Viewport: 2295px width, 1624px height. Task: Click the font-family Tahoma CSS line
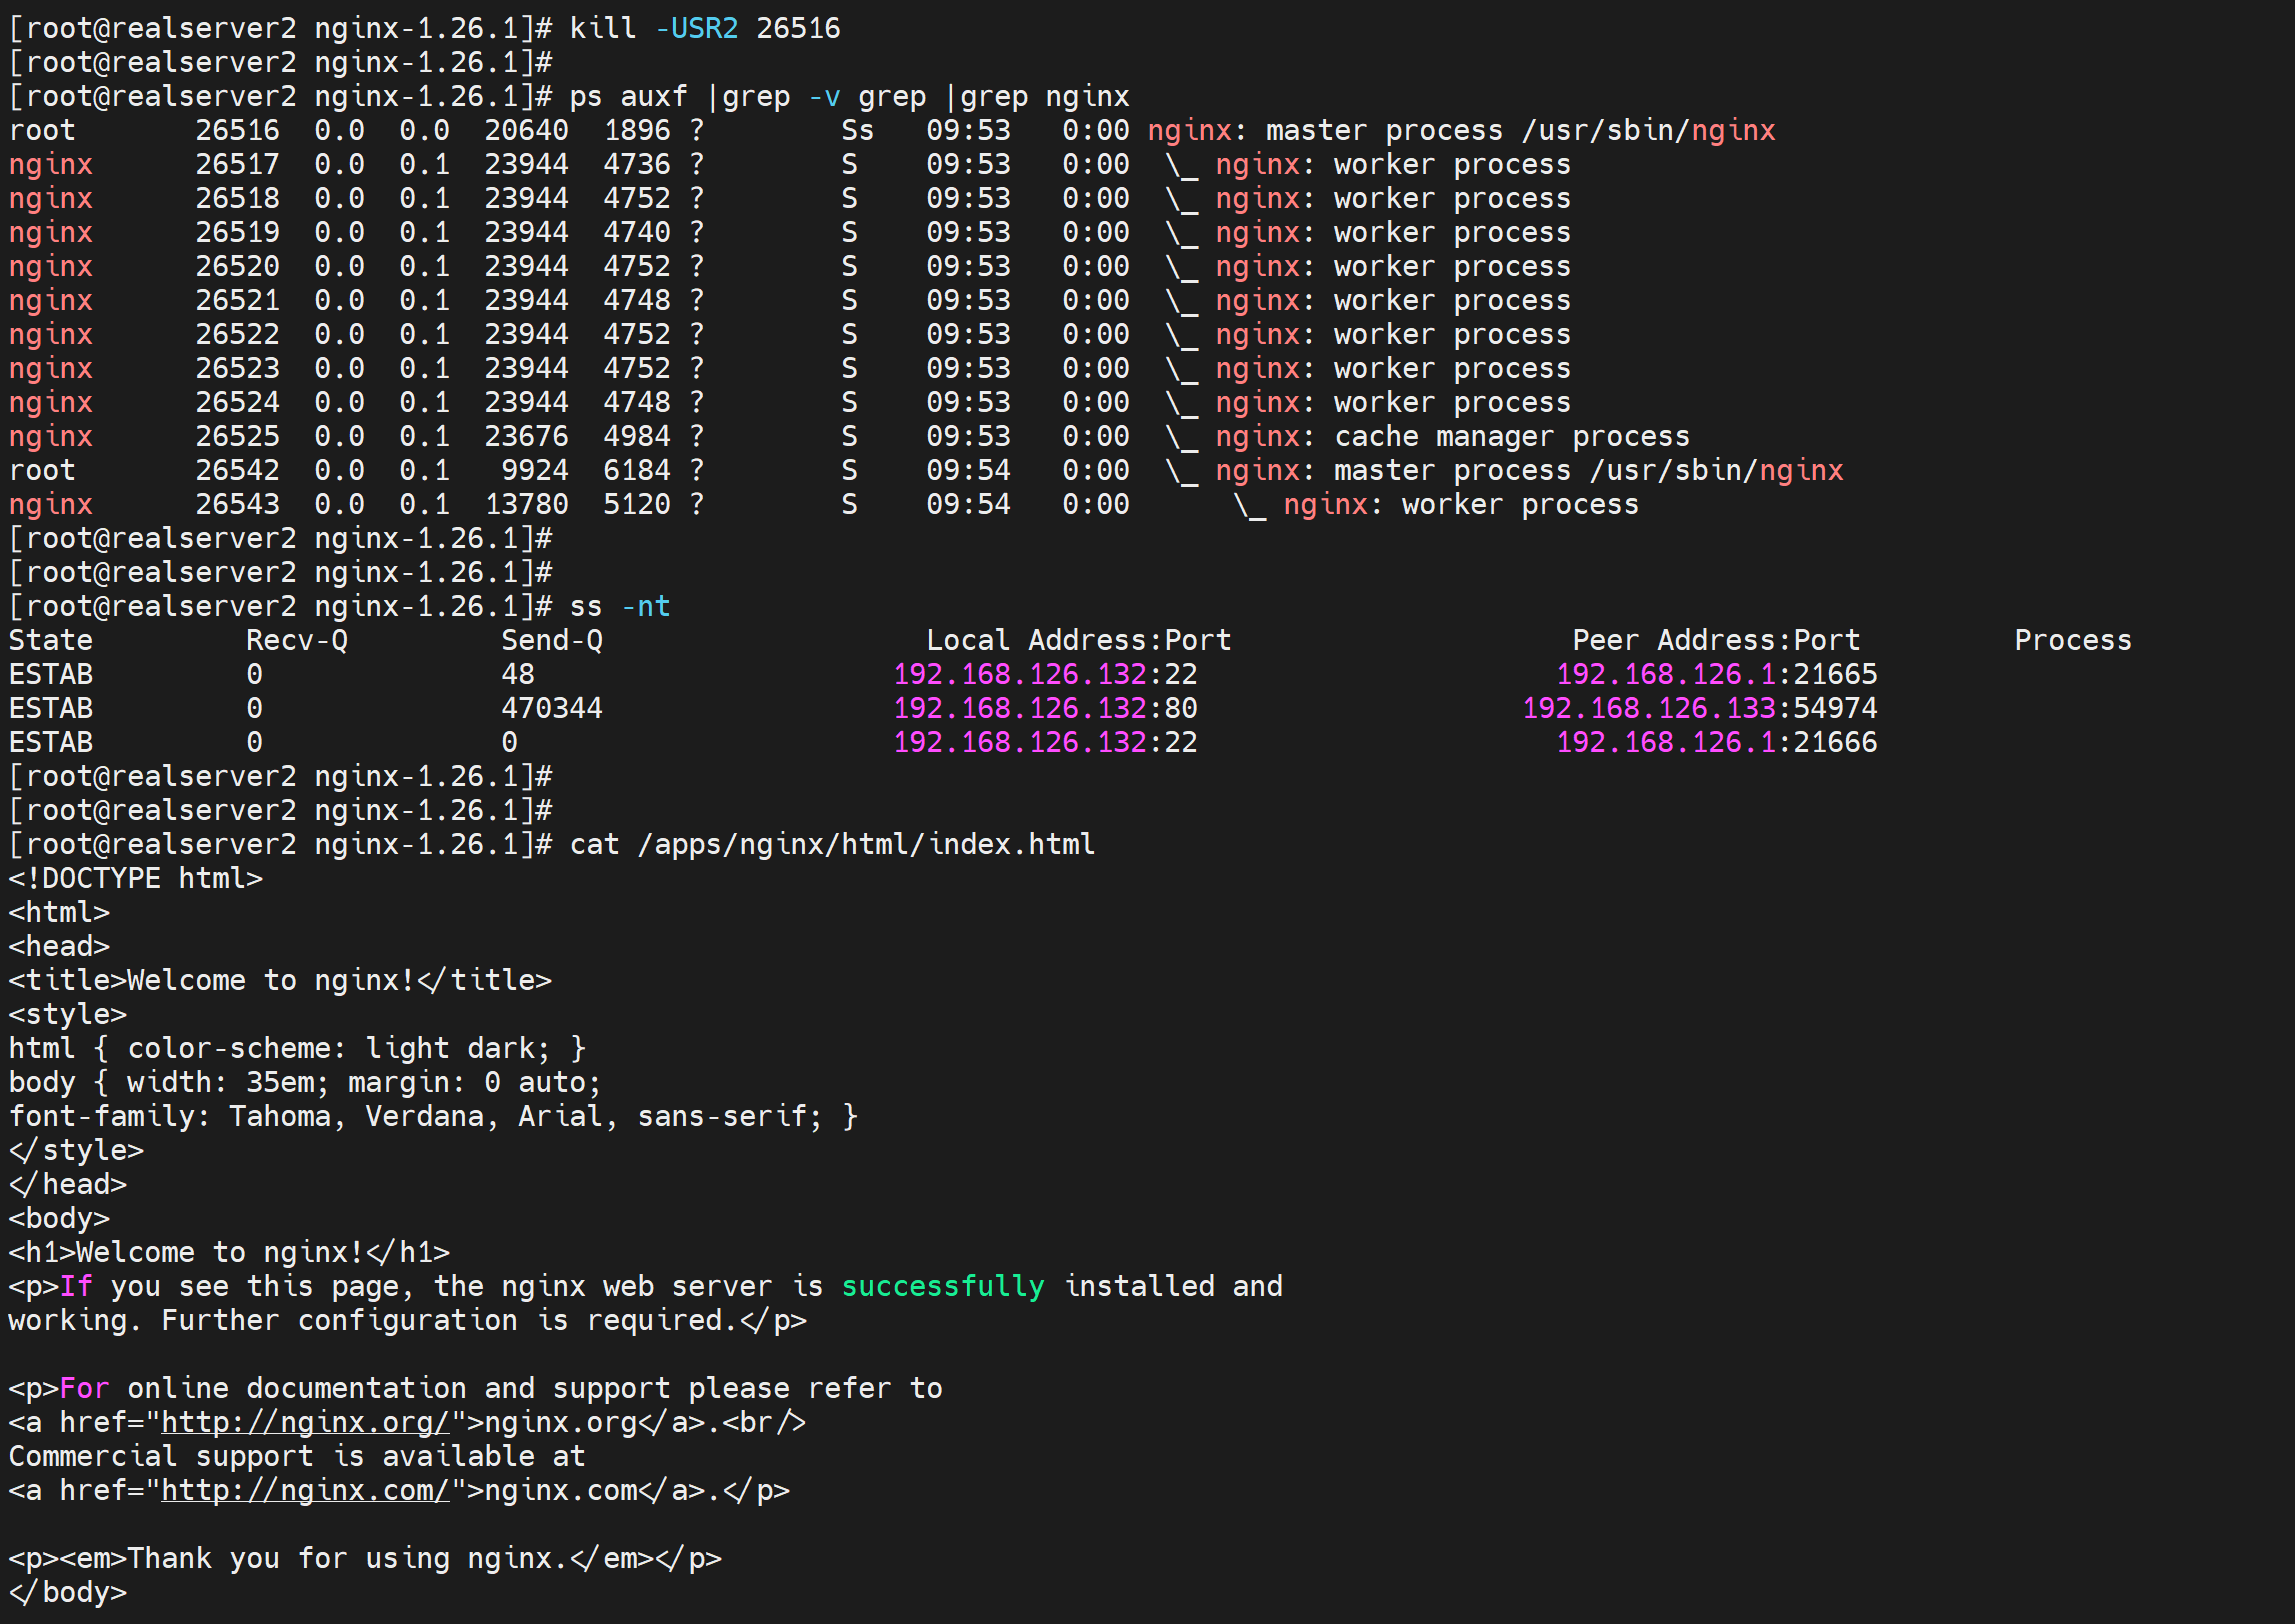pos(432,1116)
